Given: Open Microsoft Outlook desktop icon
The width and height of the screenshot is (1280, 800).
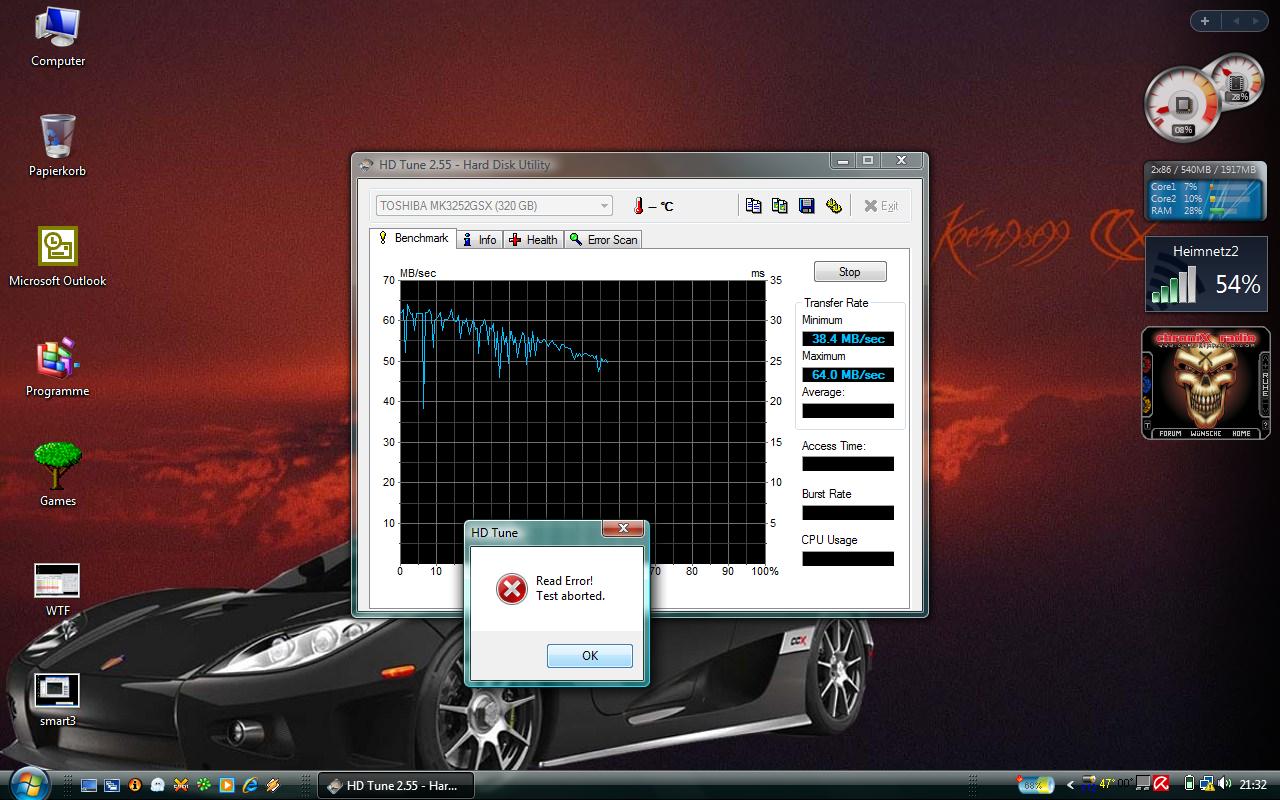Looking at the screenshot, I should [x=57, y=248].
